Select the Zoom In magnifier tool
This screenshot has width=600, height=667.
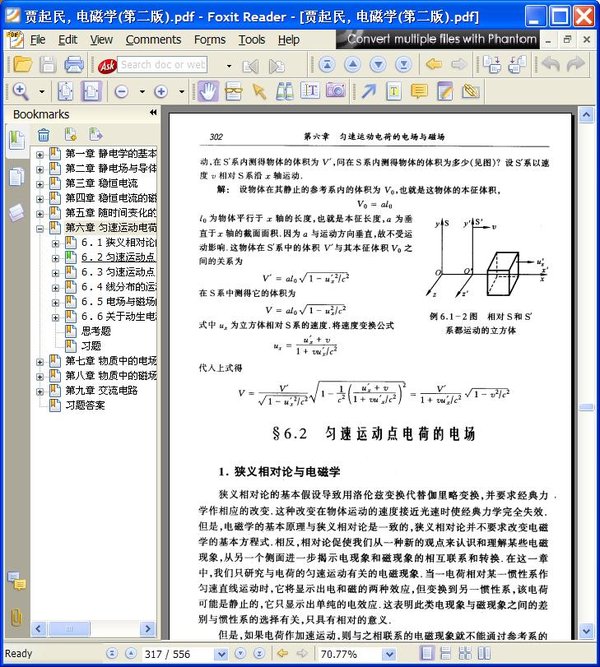pos(20,91)
